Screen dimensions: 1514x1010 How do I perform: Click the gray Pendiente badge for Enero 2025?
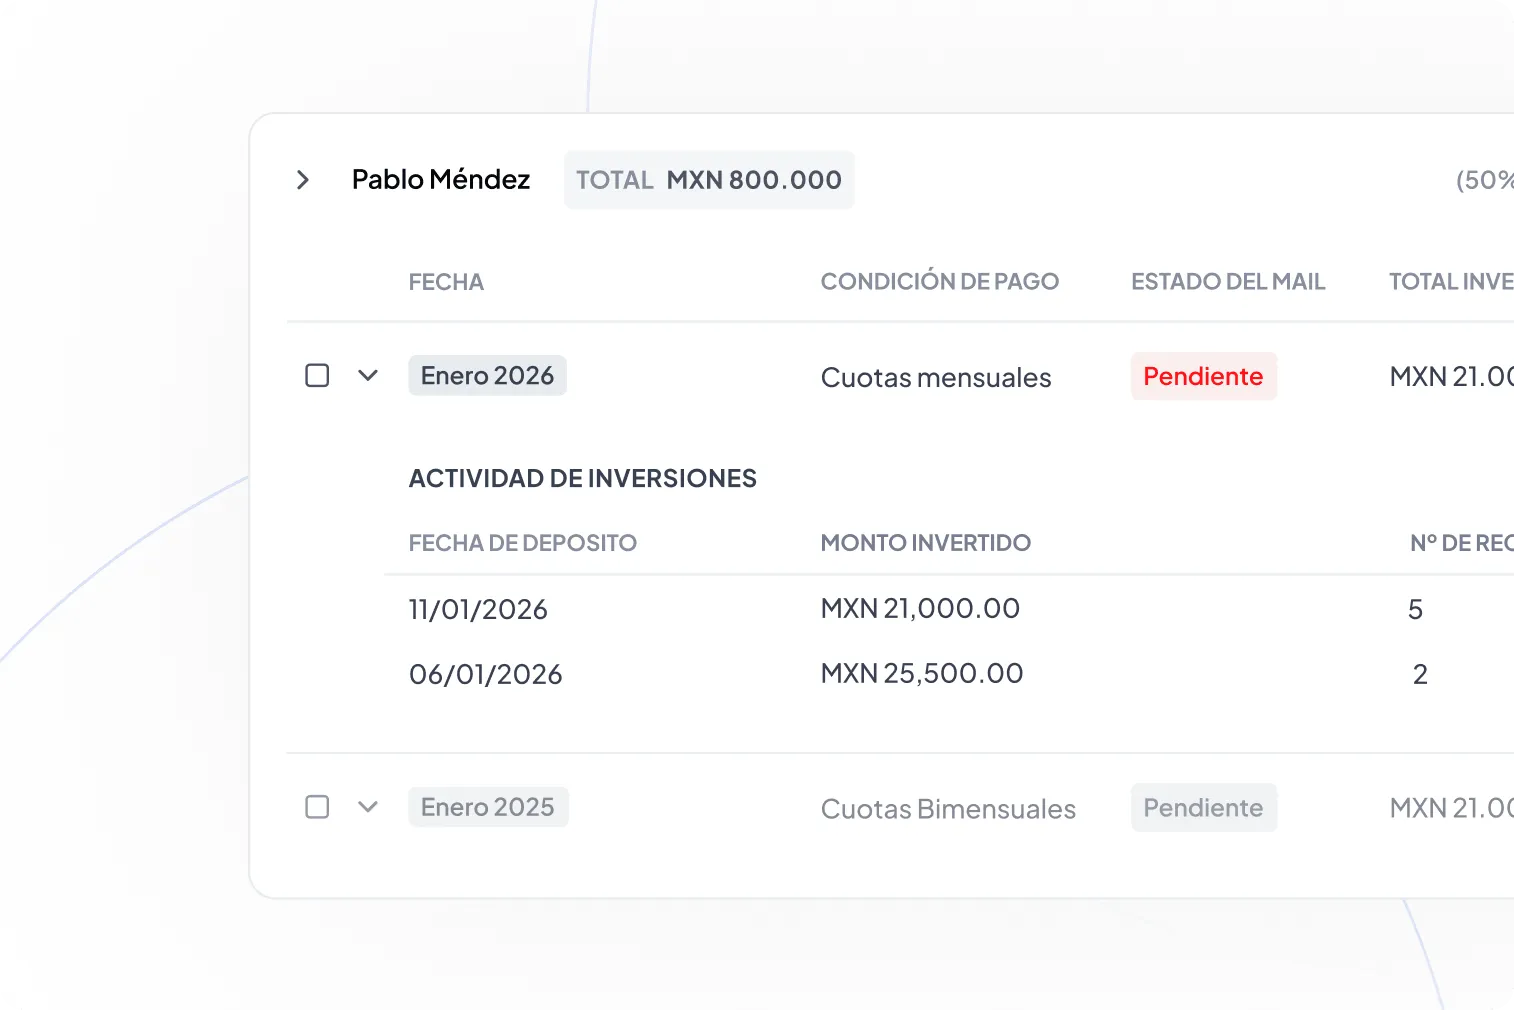[x=1203, y=807]
